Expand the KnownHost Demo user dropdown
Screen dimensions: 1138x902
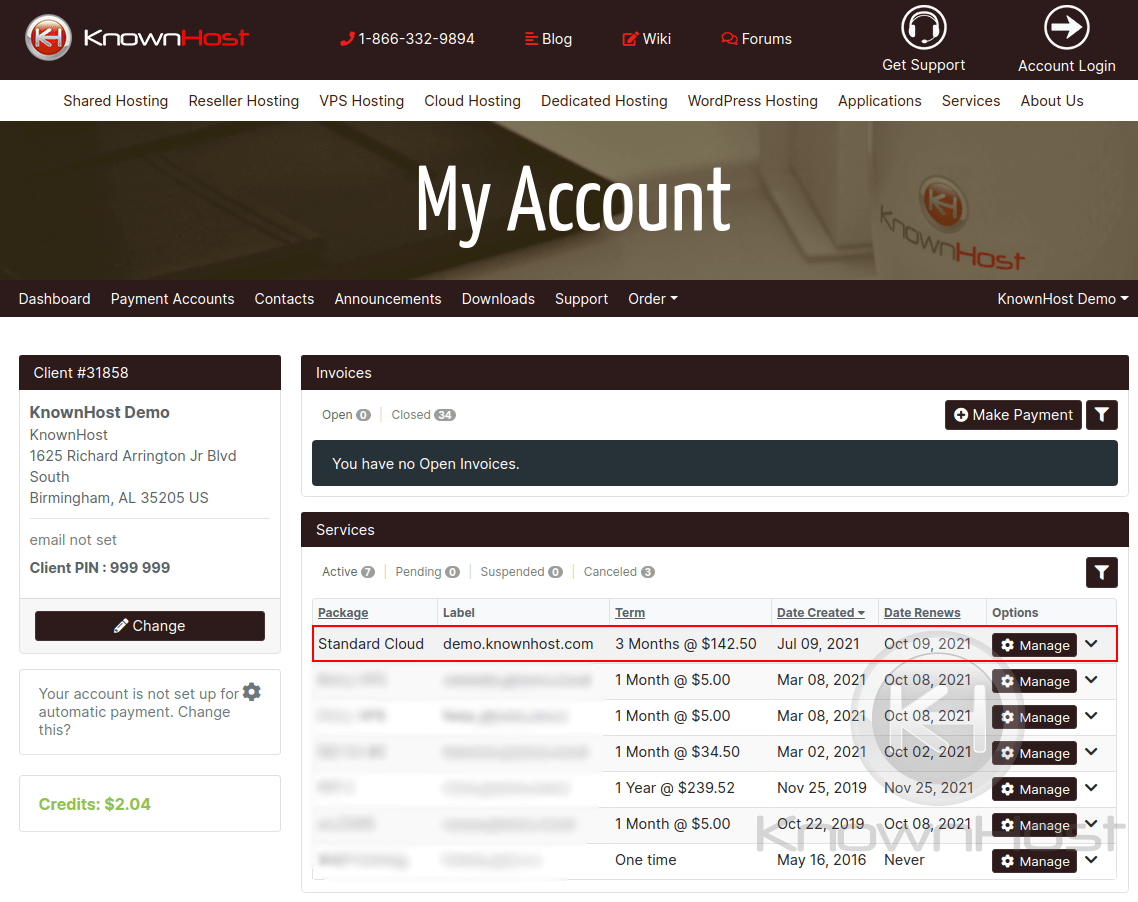pyautogui.click(x=1063, y=299)
